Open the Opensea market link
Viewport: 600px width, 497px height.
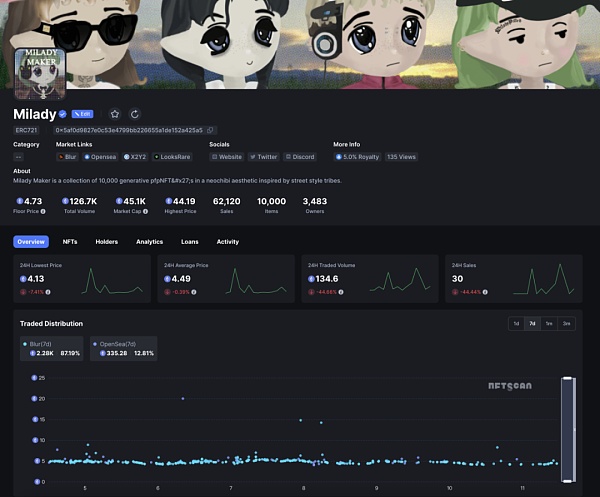click(x=100, y=157)
